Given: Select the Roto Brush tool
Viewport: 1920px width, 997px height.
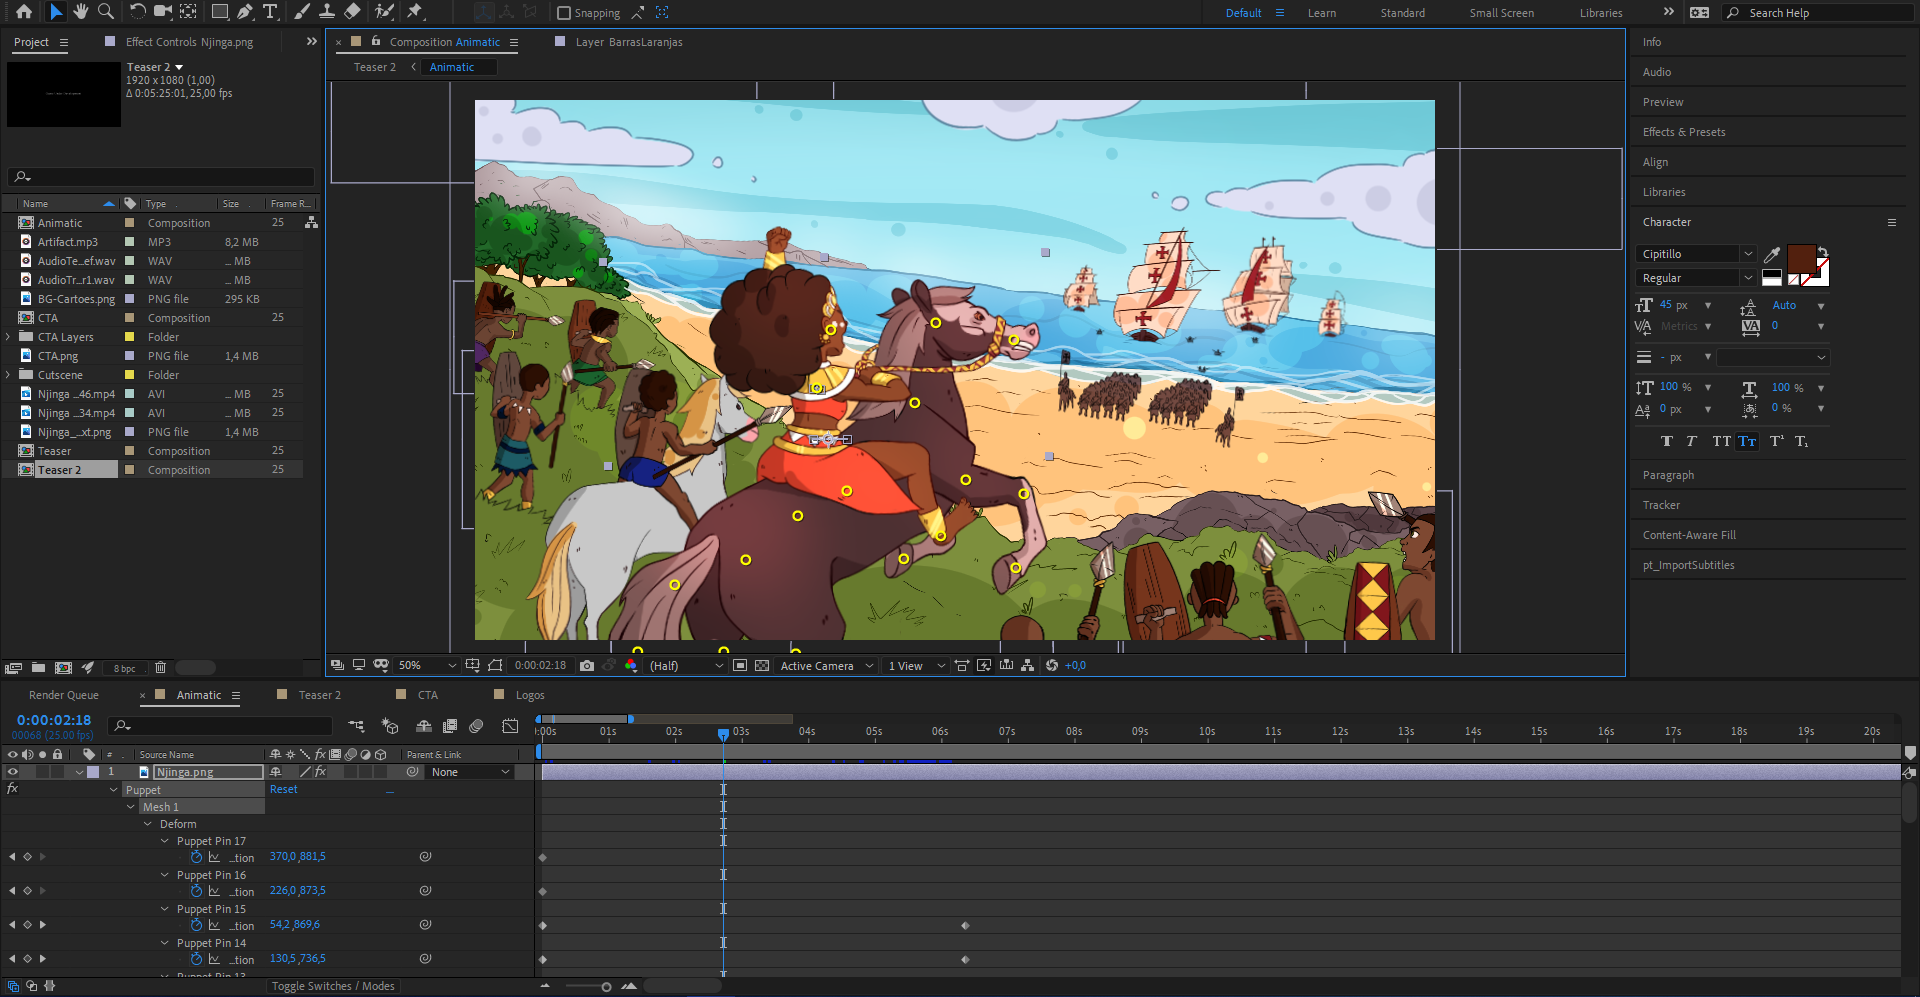Looking at the screenshot, I should tap(384, 12).
